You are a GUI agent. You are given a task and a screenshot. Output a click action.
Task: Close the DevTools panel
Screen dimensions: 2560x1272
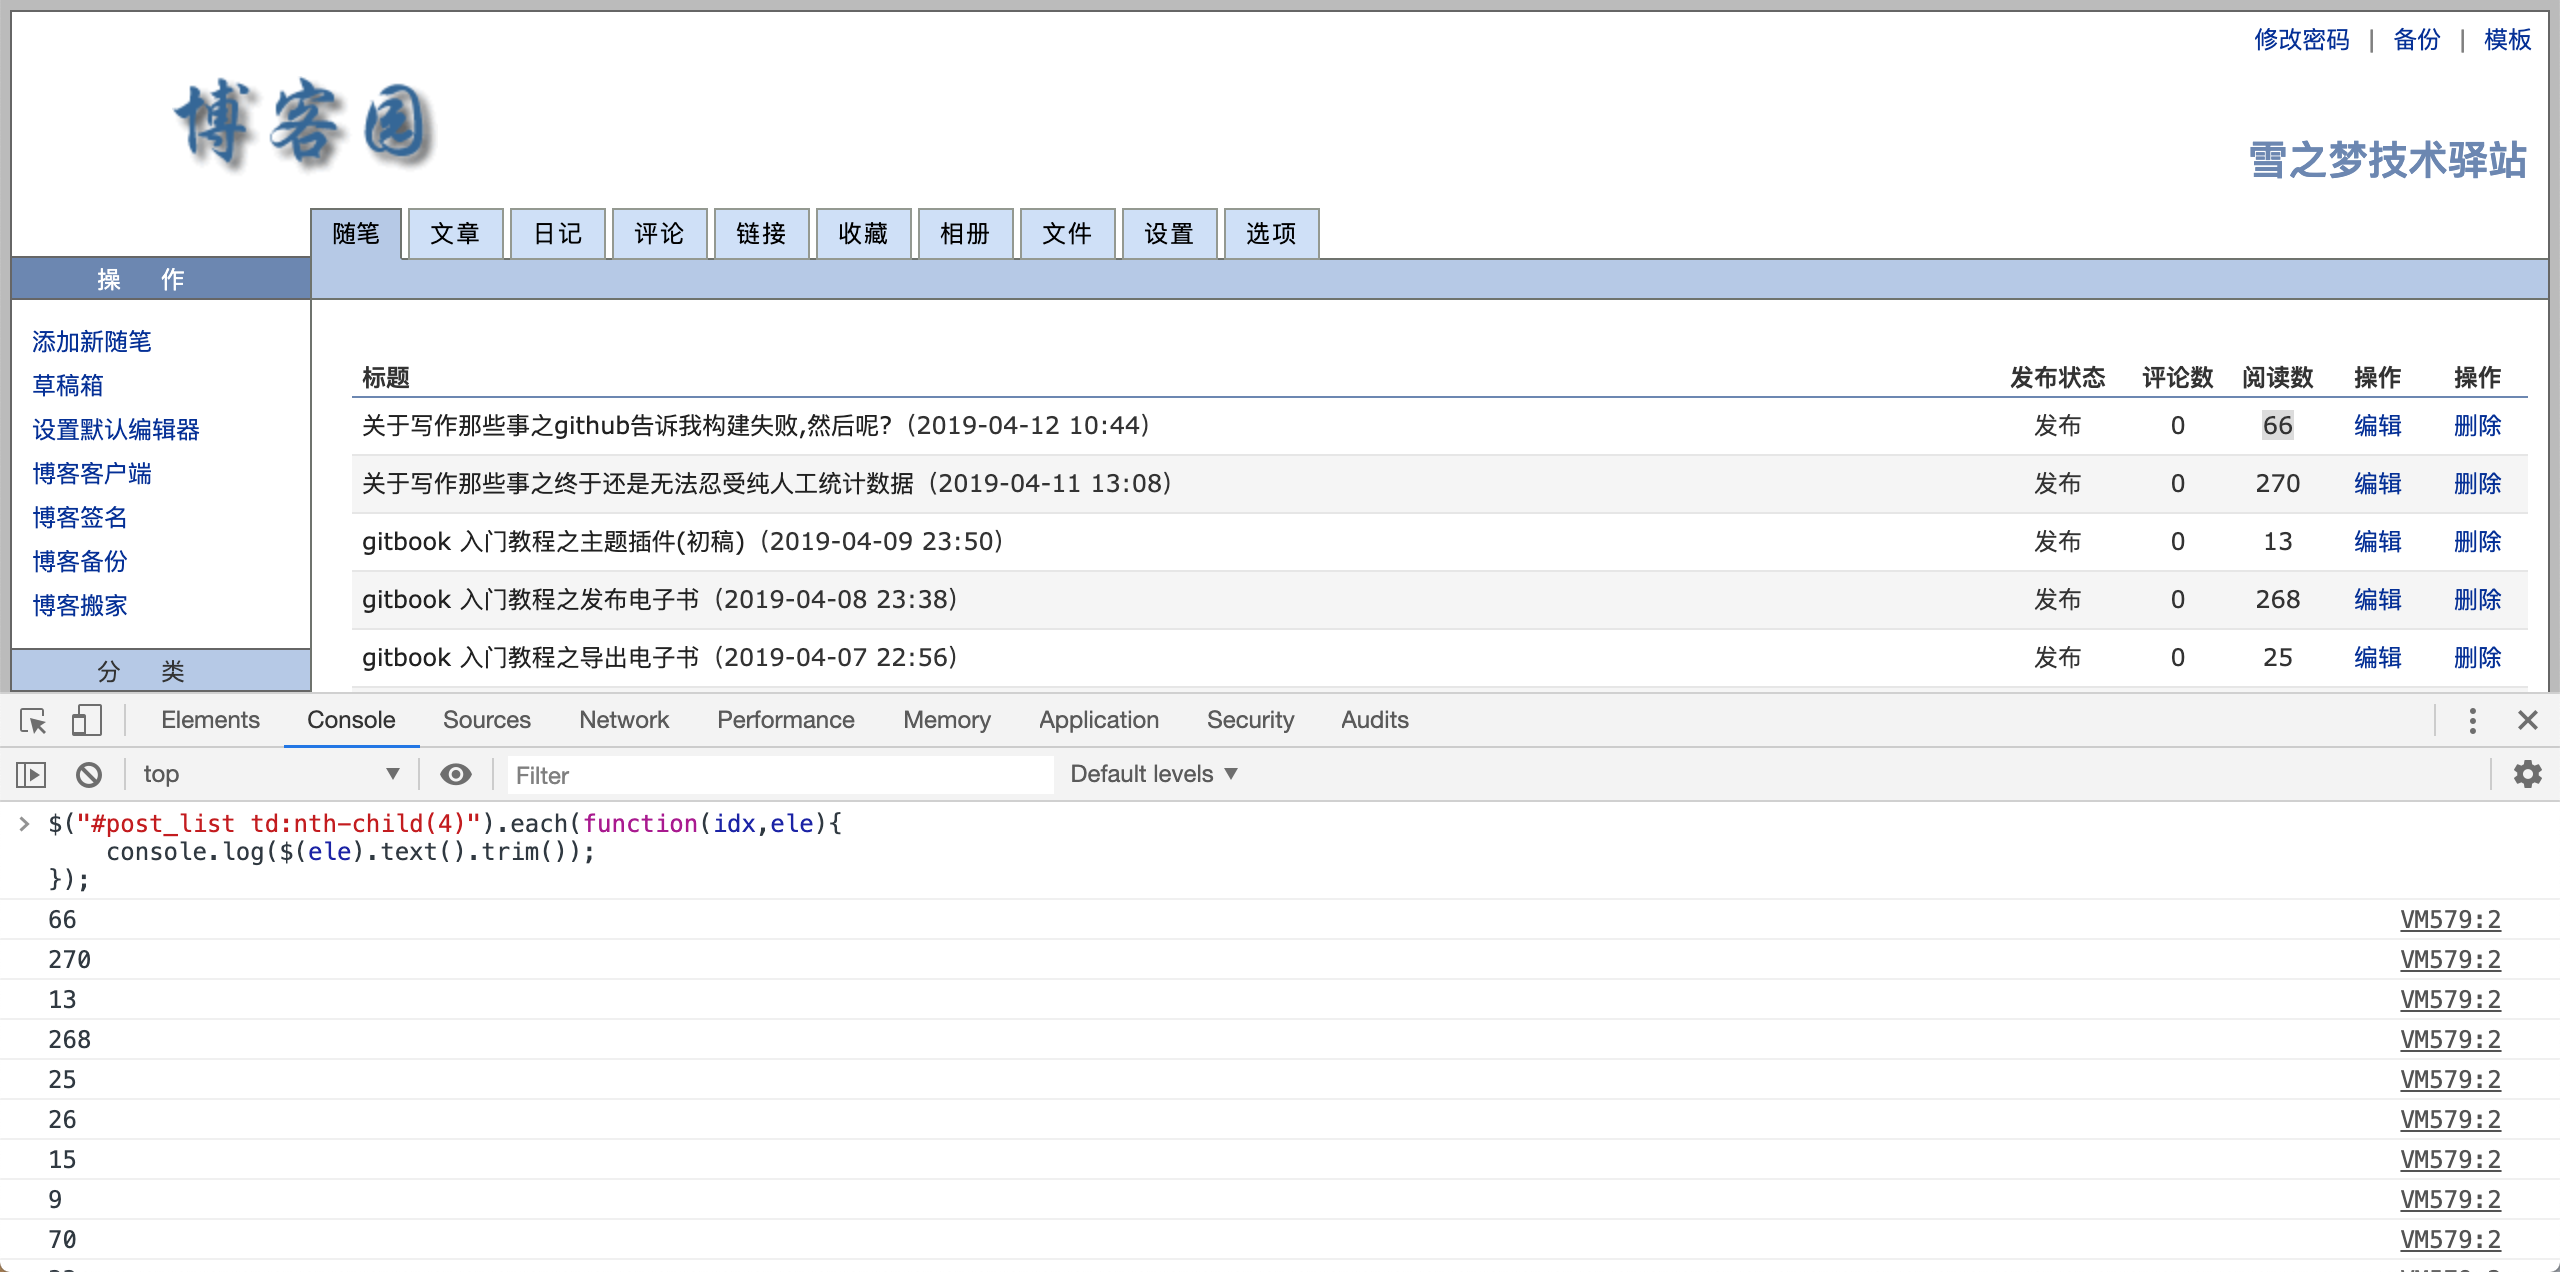pyautogui.click(x=2527, y=720)
